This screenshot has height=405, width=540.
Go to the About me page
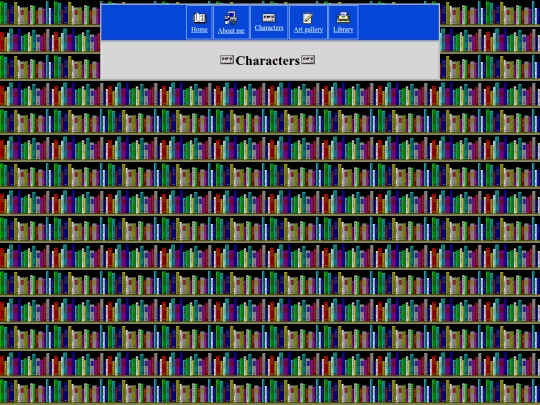point(231,31)
